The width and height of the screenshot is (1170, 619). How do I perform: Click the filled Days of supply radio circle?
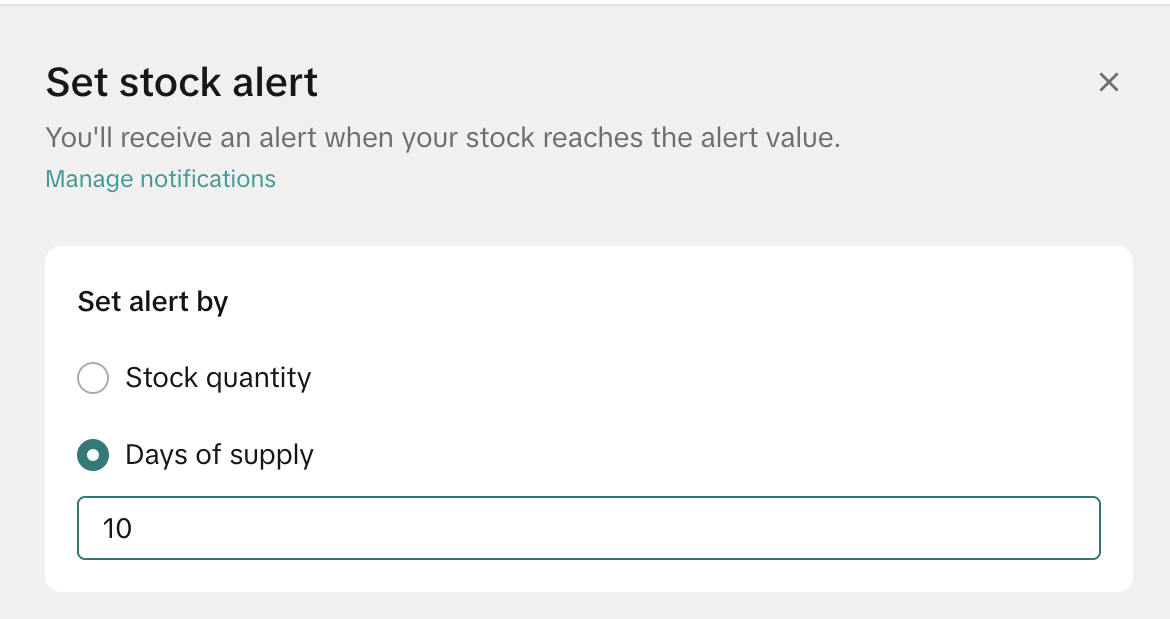[x=93, y=456]
